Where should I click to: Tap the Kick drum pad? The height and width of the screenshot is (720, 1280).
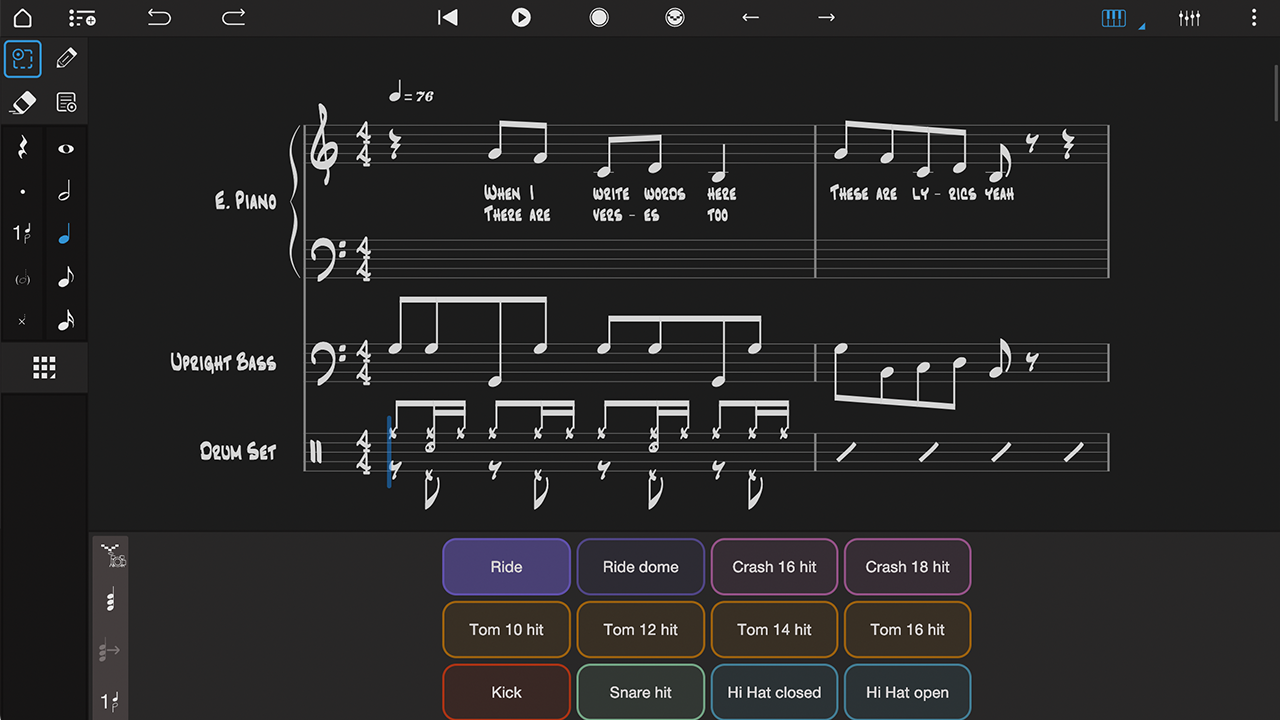point(506,692)
